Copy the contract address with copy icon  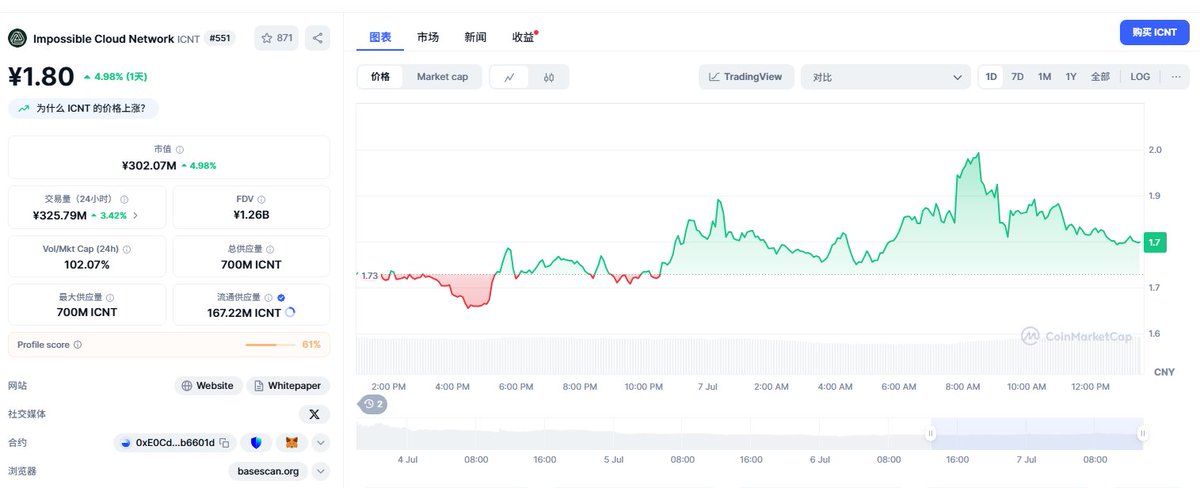[x=225, y=442]
